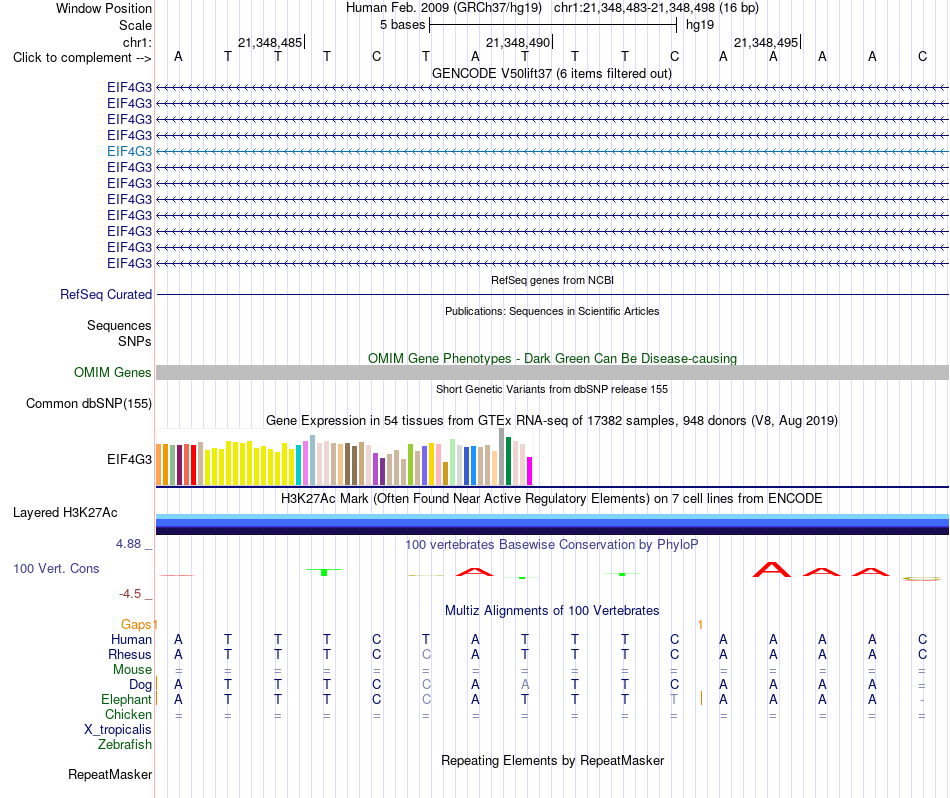Click the Zebrafish alignment row label
The image size is (950, 798).
[125, 744]
